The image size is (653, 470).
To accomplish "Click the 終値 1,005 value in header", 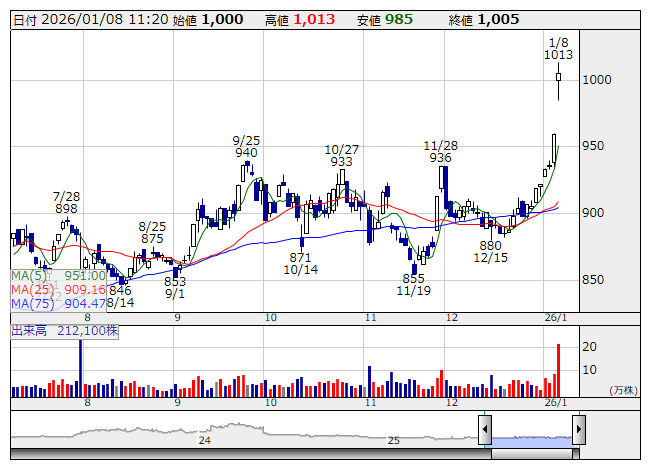I will tap(497, 19).
